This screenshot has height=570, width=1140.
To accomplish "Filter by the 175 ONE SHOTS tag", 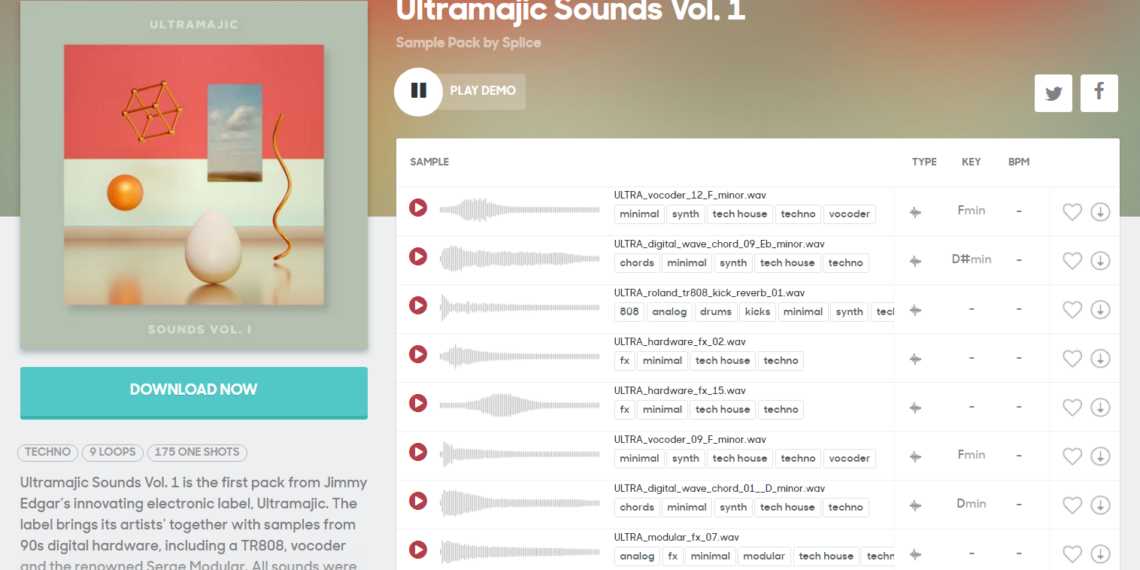I will pyautogui.click(x=197, y=452).
